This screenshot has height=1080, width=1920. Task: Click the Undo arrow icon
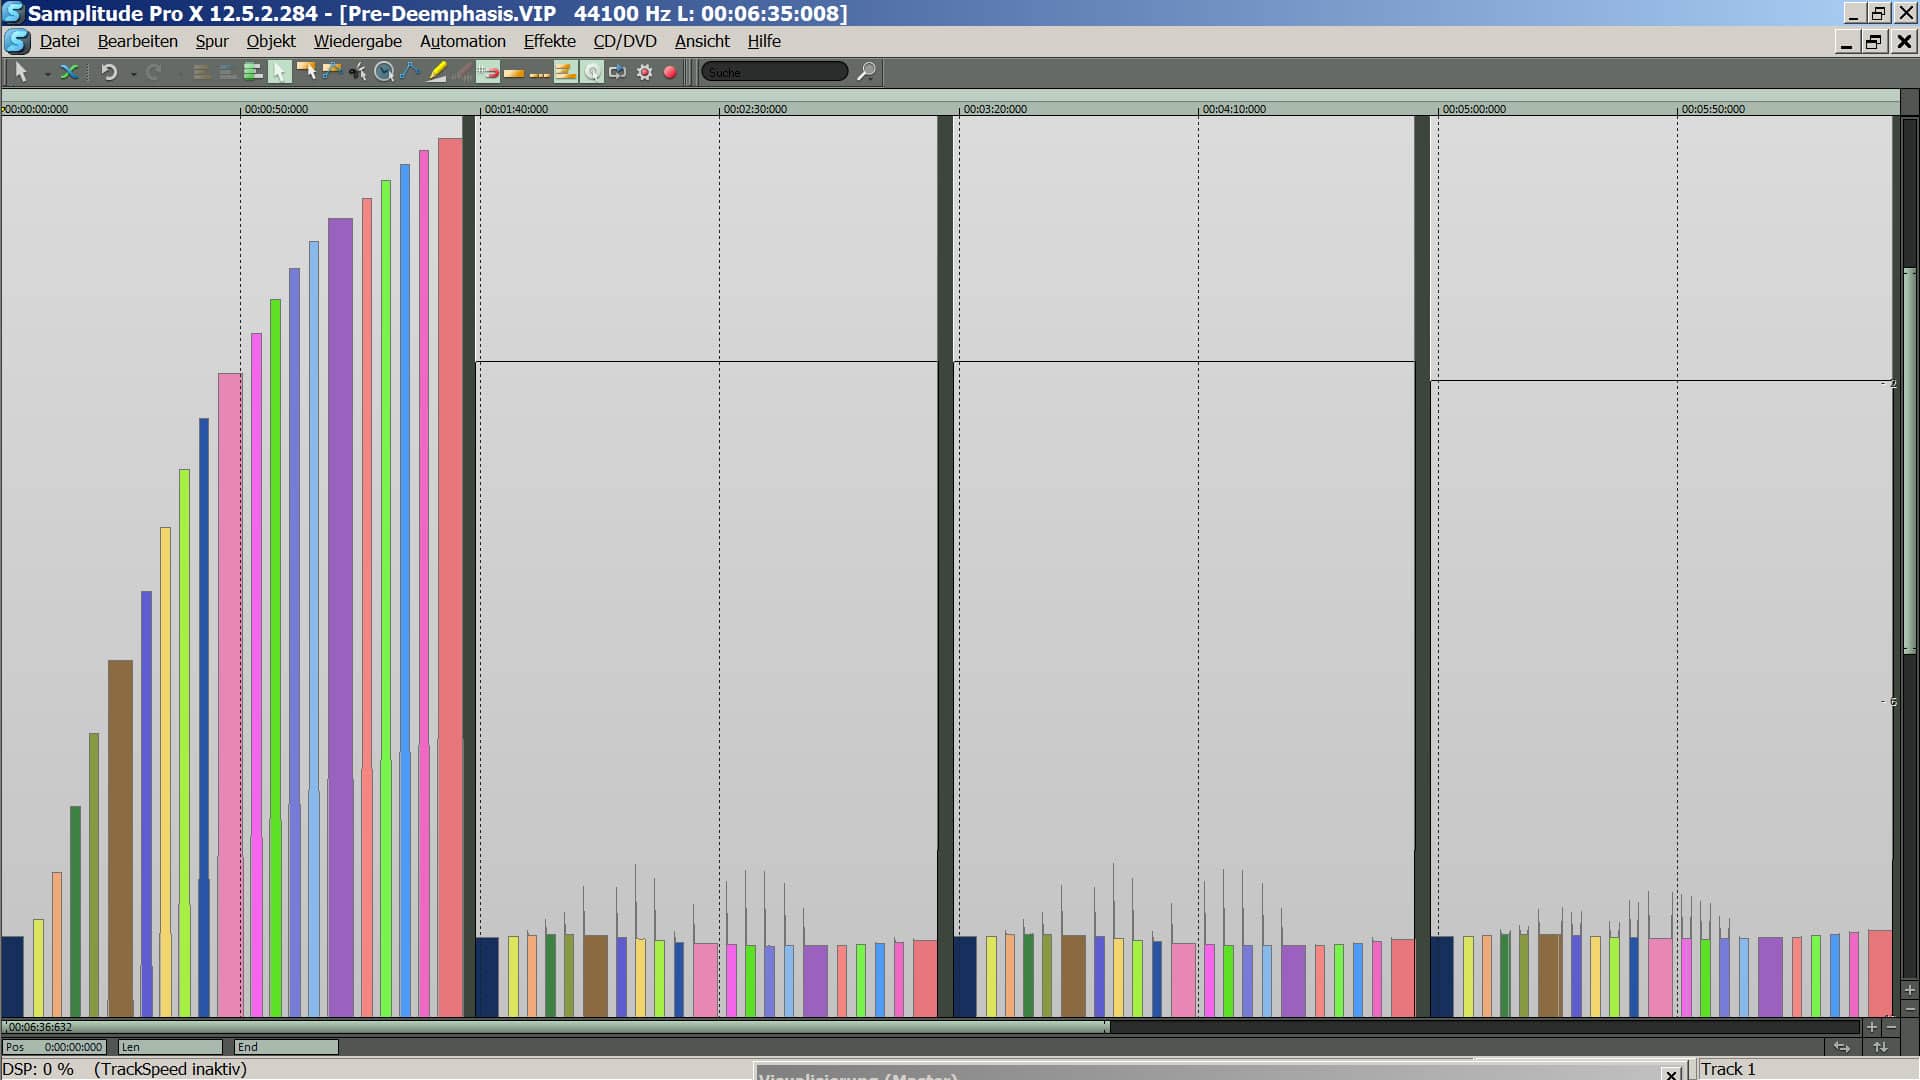coord(109,72)
